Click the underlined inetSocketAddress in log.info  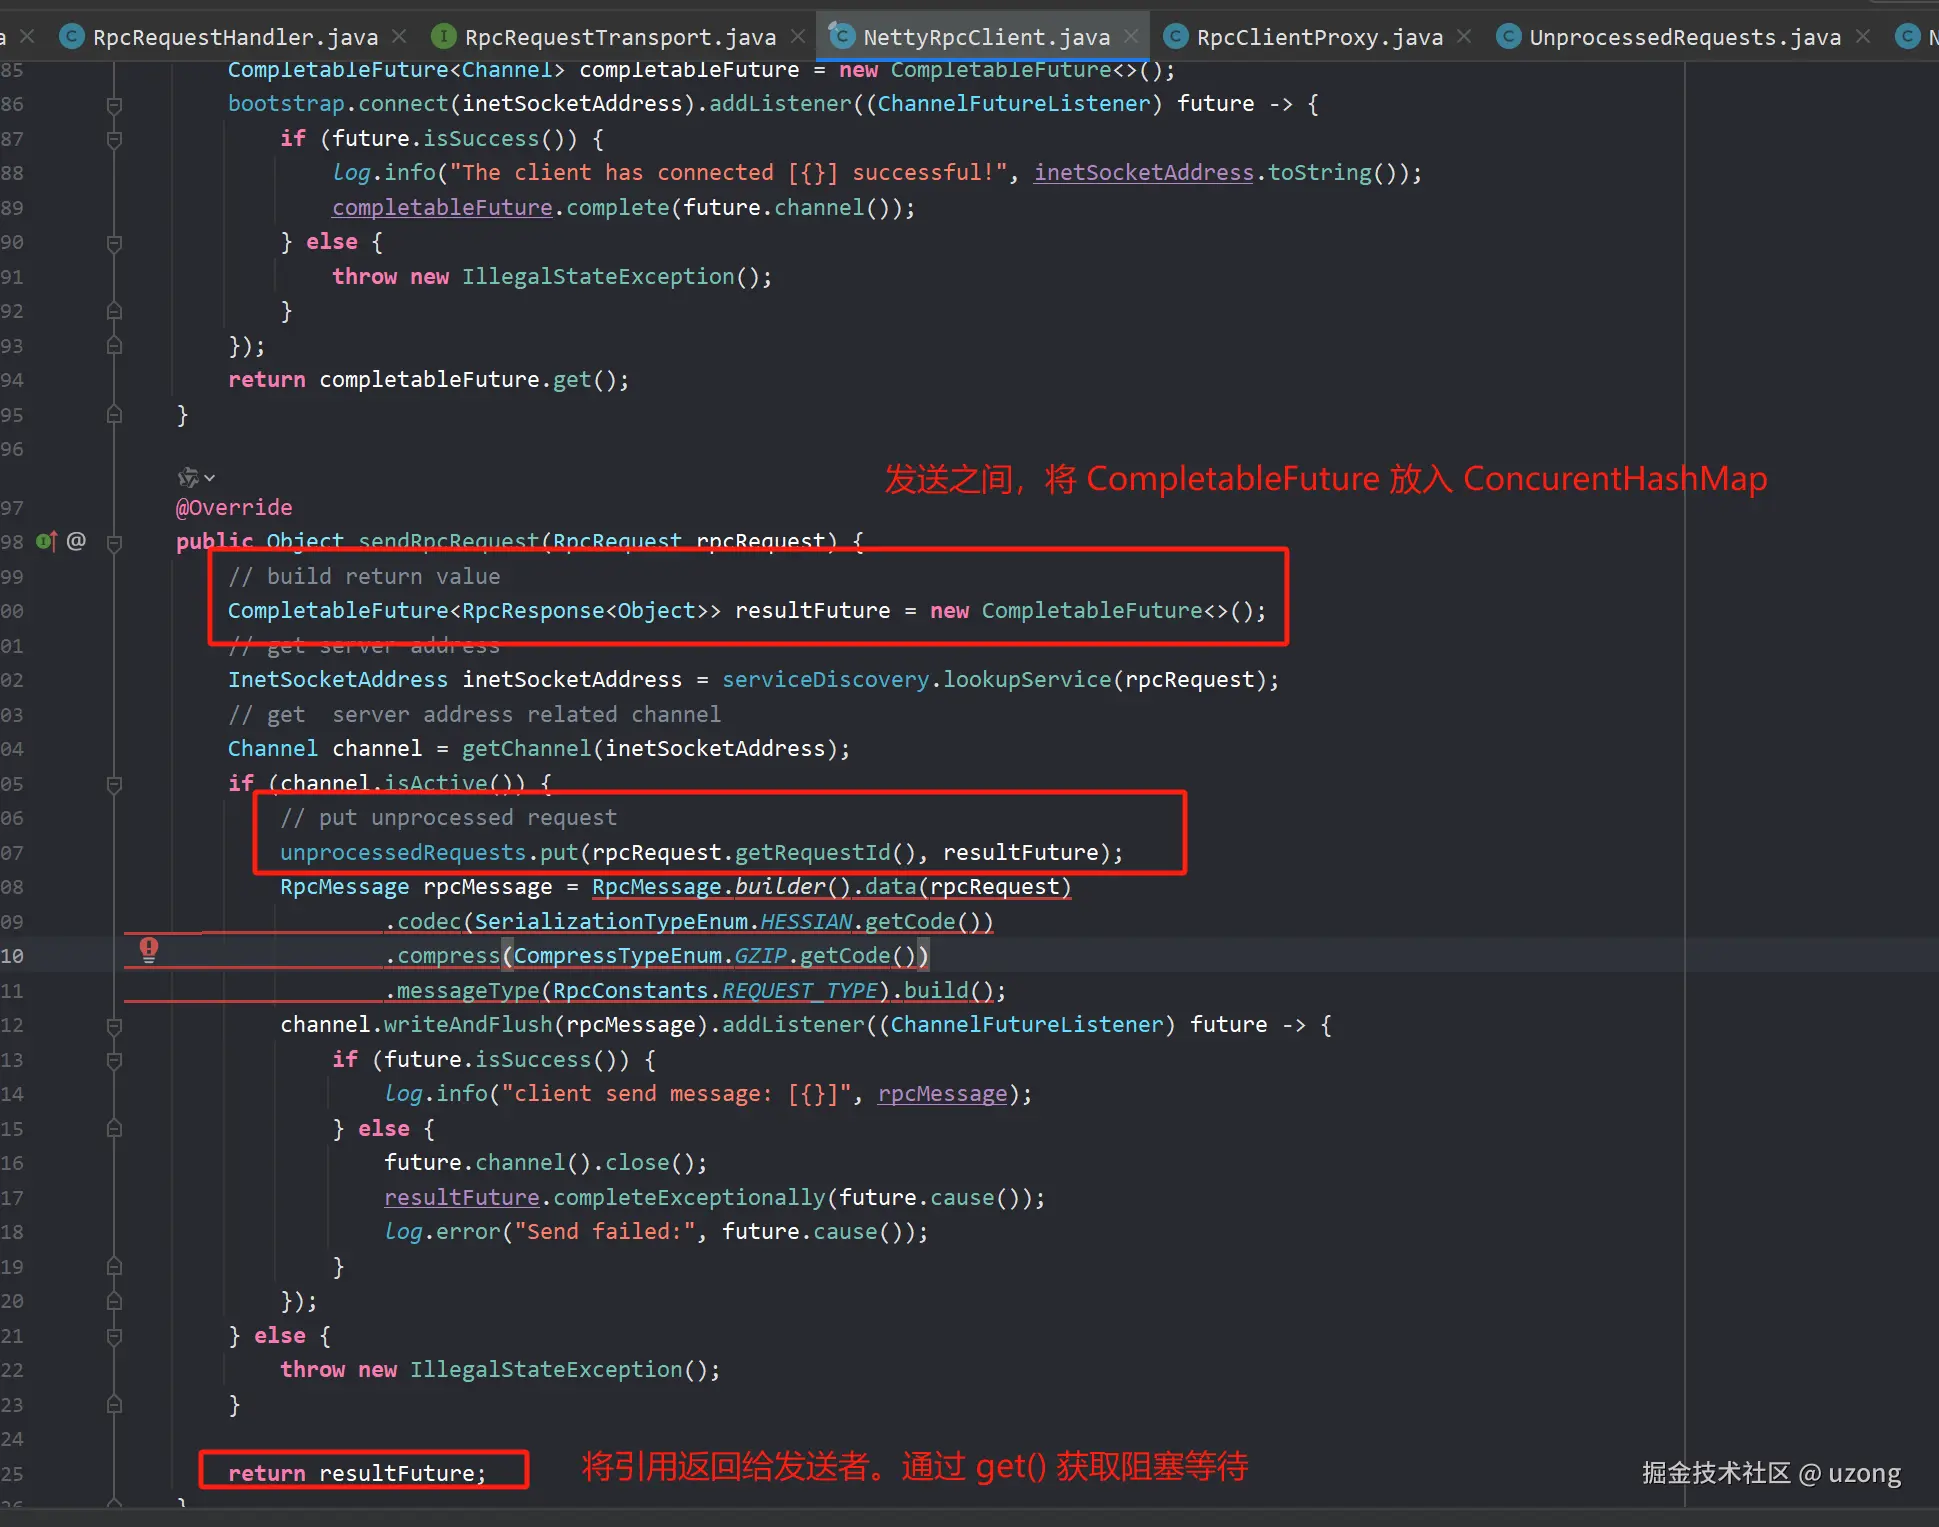click(1143, 172)
